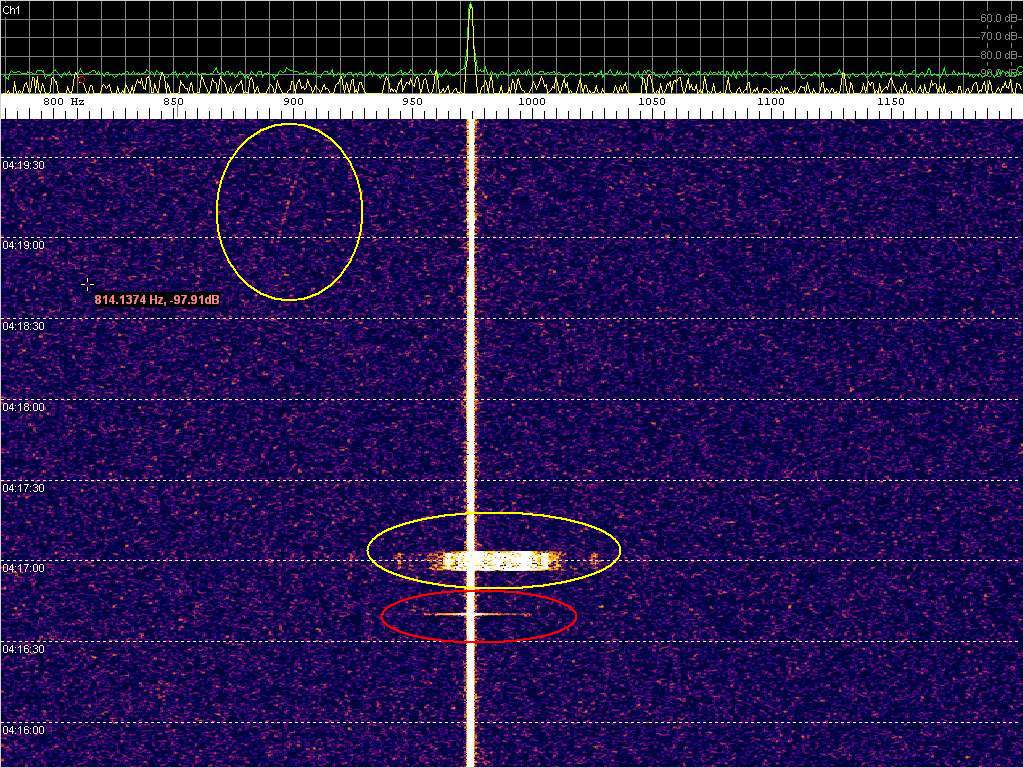1024x768 pixels.
Task: Click the 814.1374 Hz readout label
Action: [x=157, y=299]
